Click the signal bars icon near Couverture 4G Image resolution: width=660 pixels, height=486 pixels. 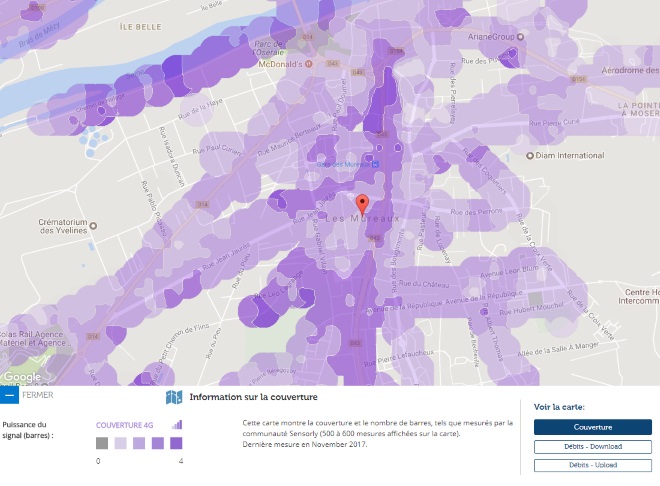point(177,424)
